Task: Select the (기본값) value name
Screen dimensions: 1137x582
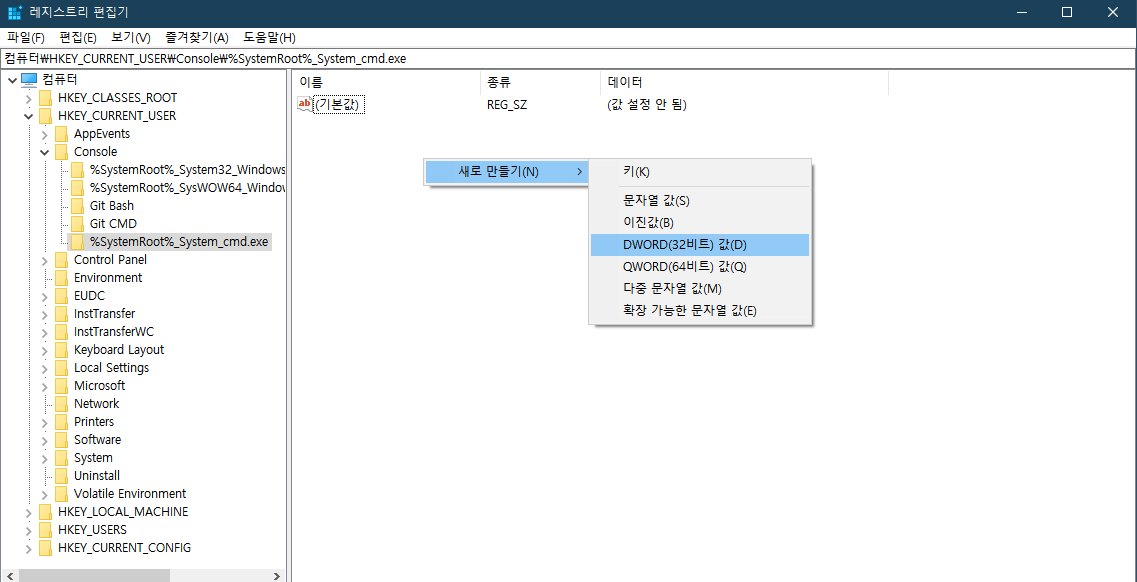Action: tap(341, 105)
